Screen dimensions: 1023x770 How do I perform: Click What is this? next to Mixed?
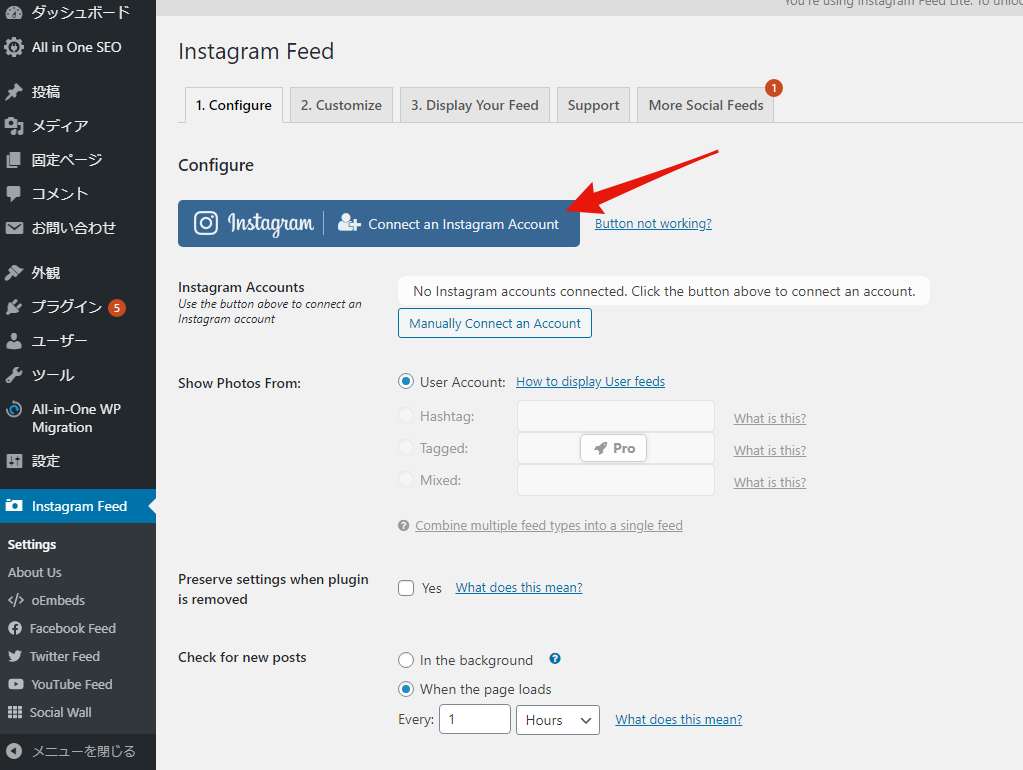click(x=770, y=482)
